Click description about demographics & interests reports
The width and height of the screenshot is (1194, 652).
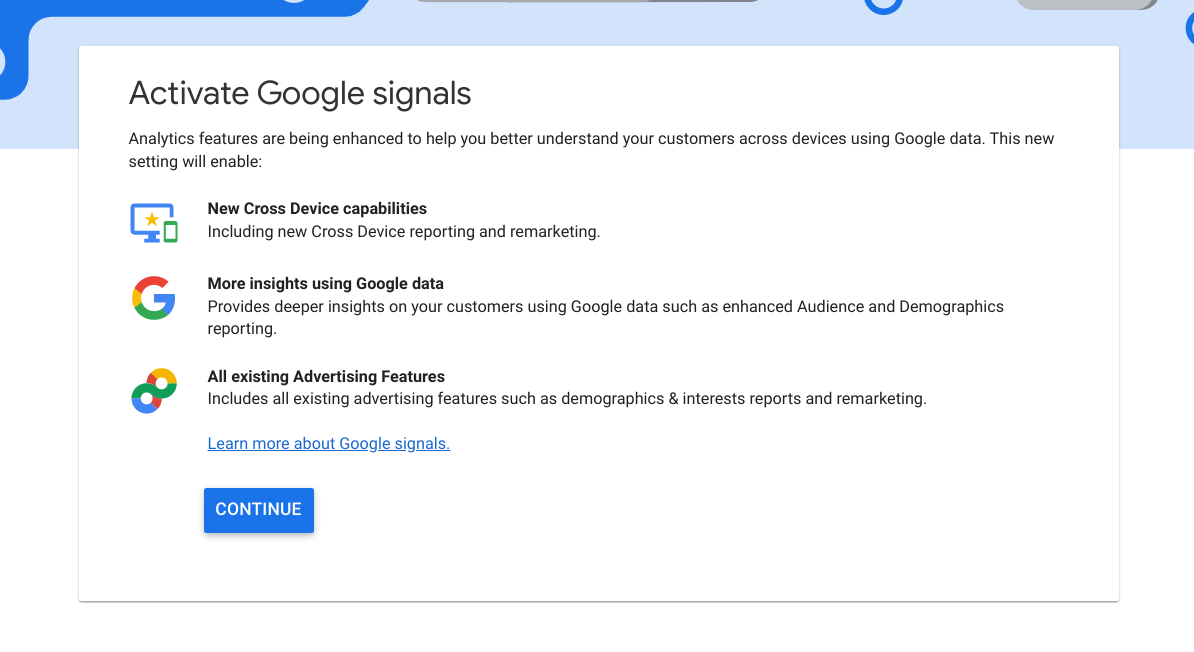(x=567, y=399)
